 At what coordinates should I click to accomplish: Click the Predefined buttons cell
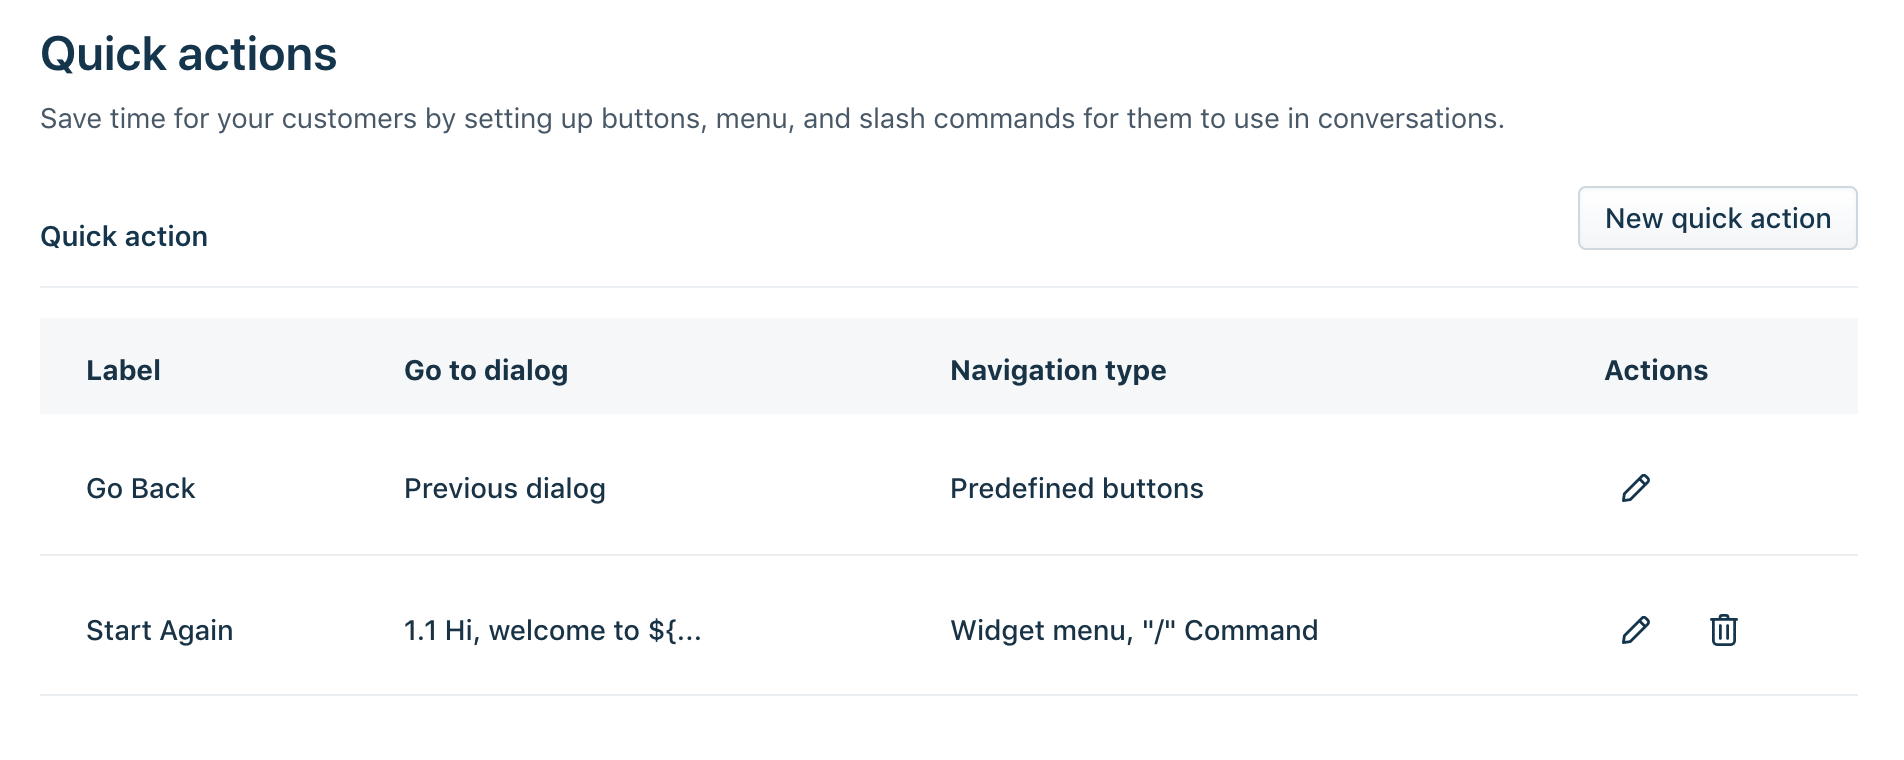click(x=1077, y=488)
